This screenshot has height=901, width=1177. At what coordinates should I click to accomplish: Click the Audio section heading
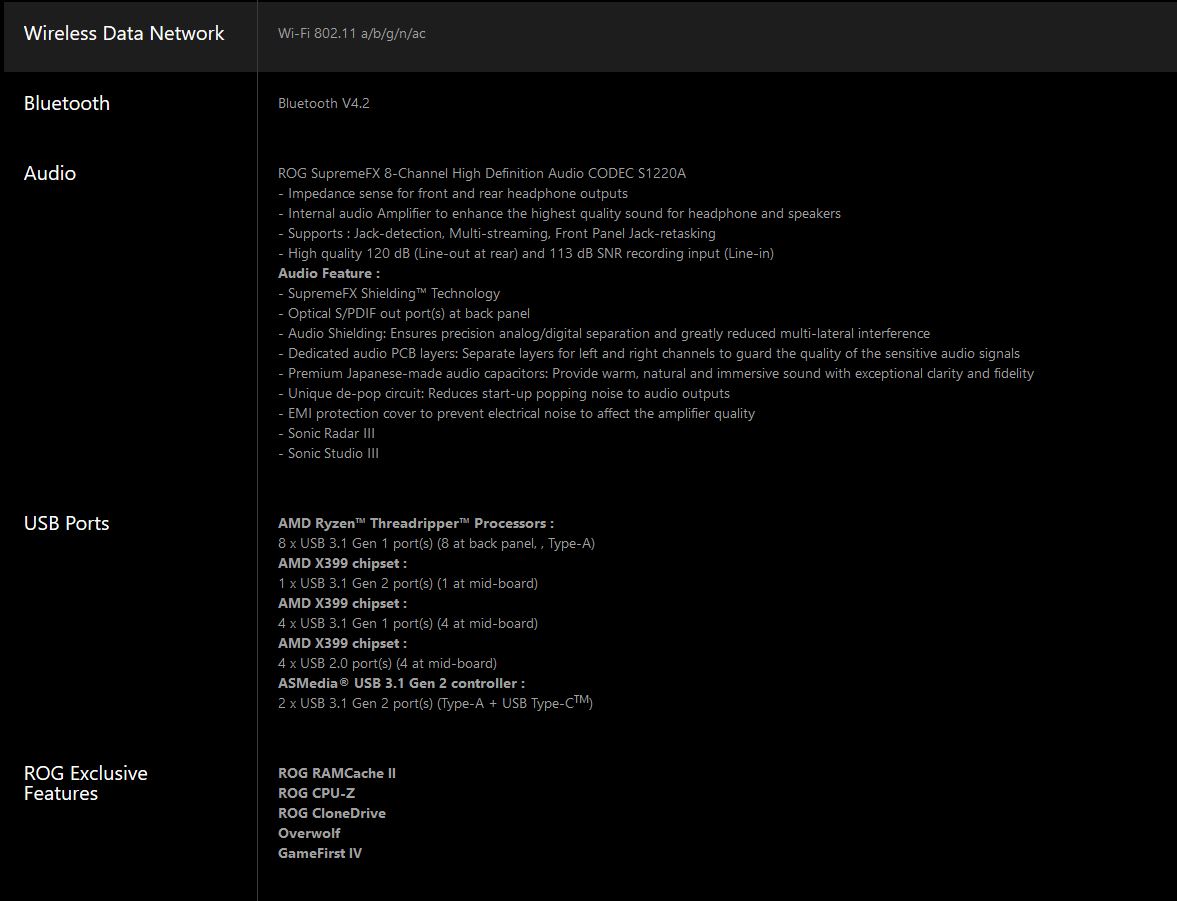point(50,174)
